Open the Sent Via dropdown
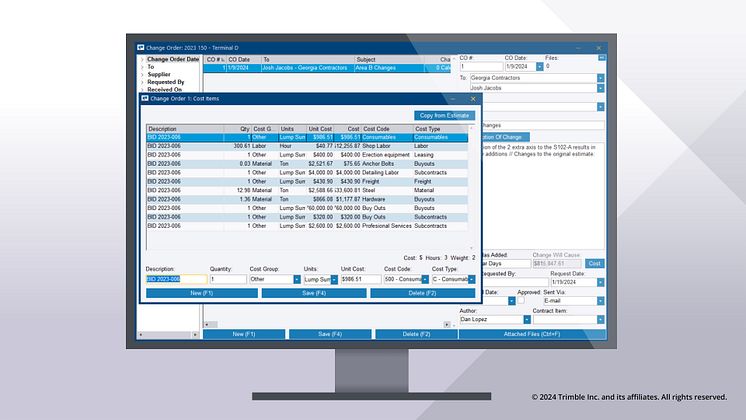Viewport: 746px width, 420px height. (x=600, y=299)
